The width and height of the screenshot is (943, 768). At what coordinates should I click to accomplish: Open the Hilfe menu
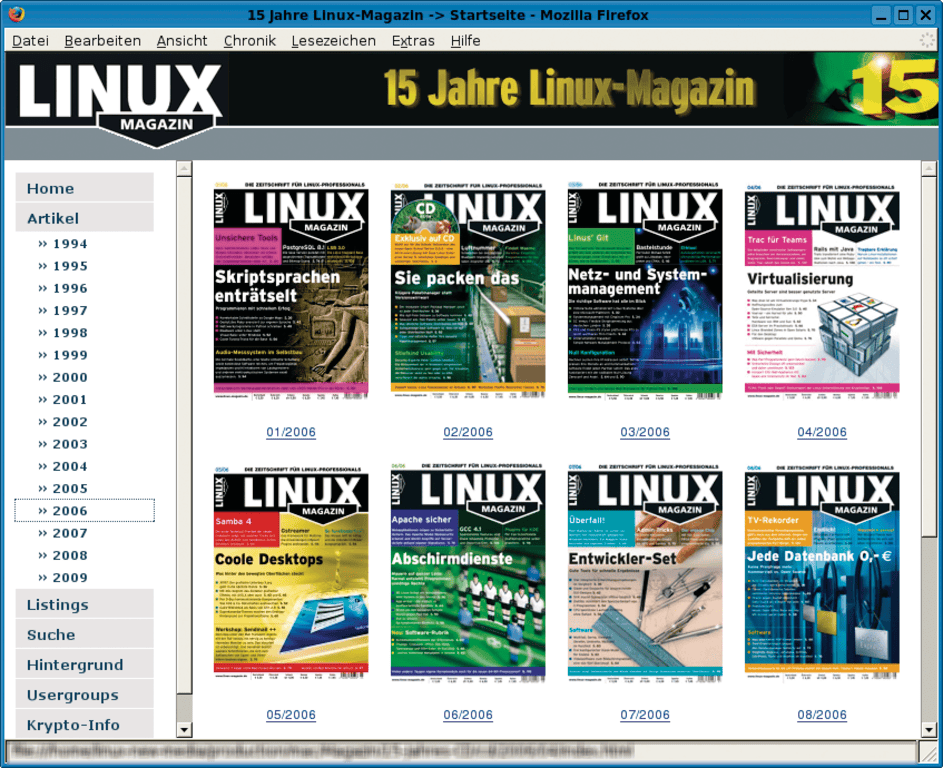click(x=465, y=41)
